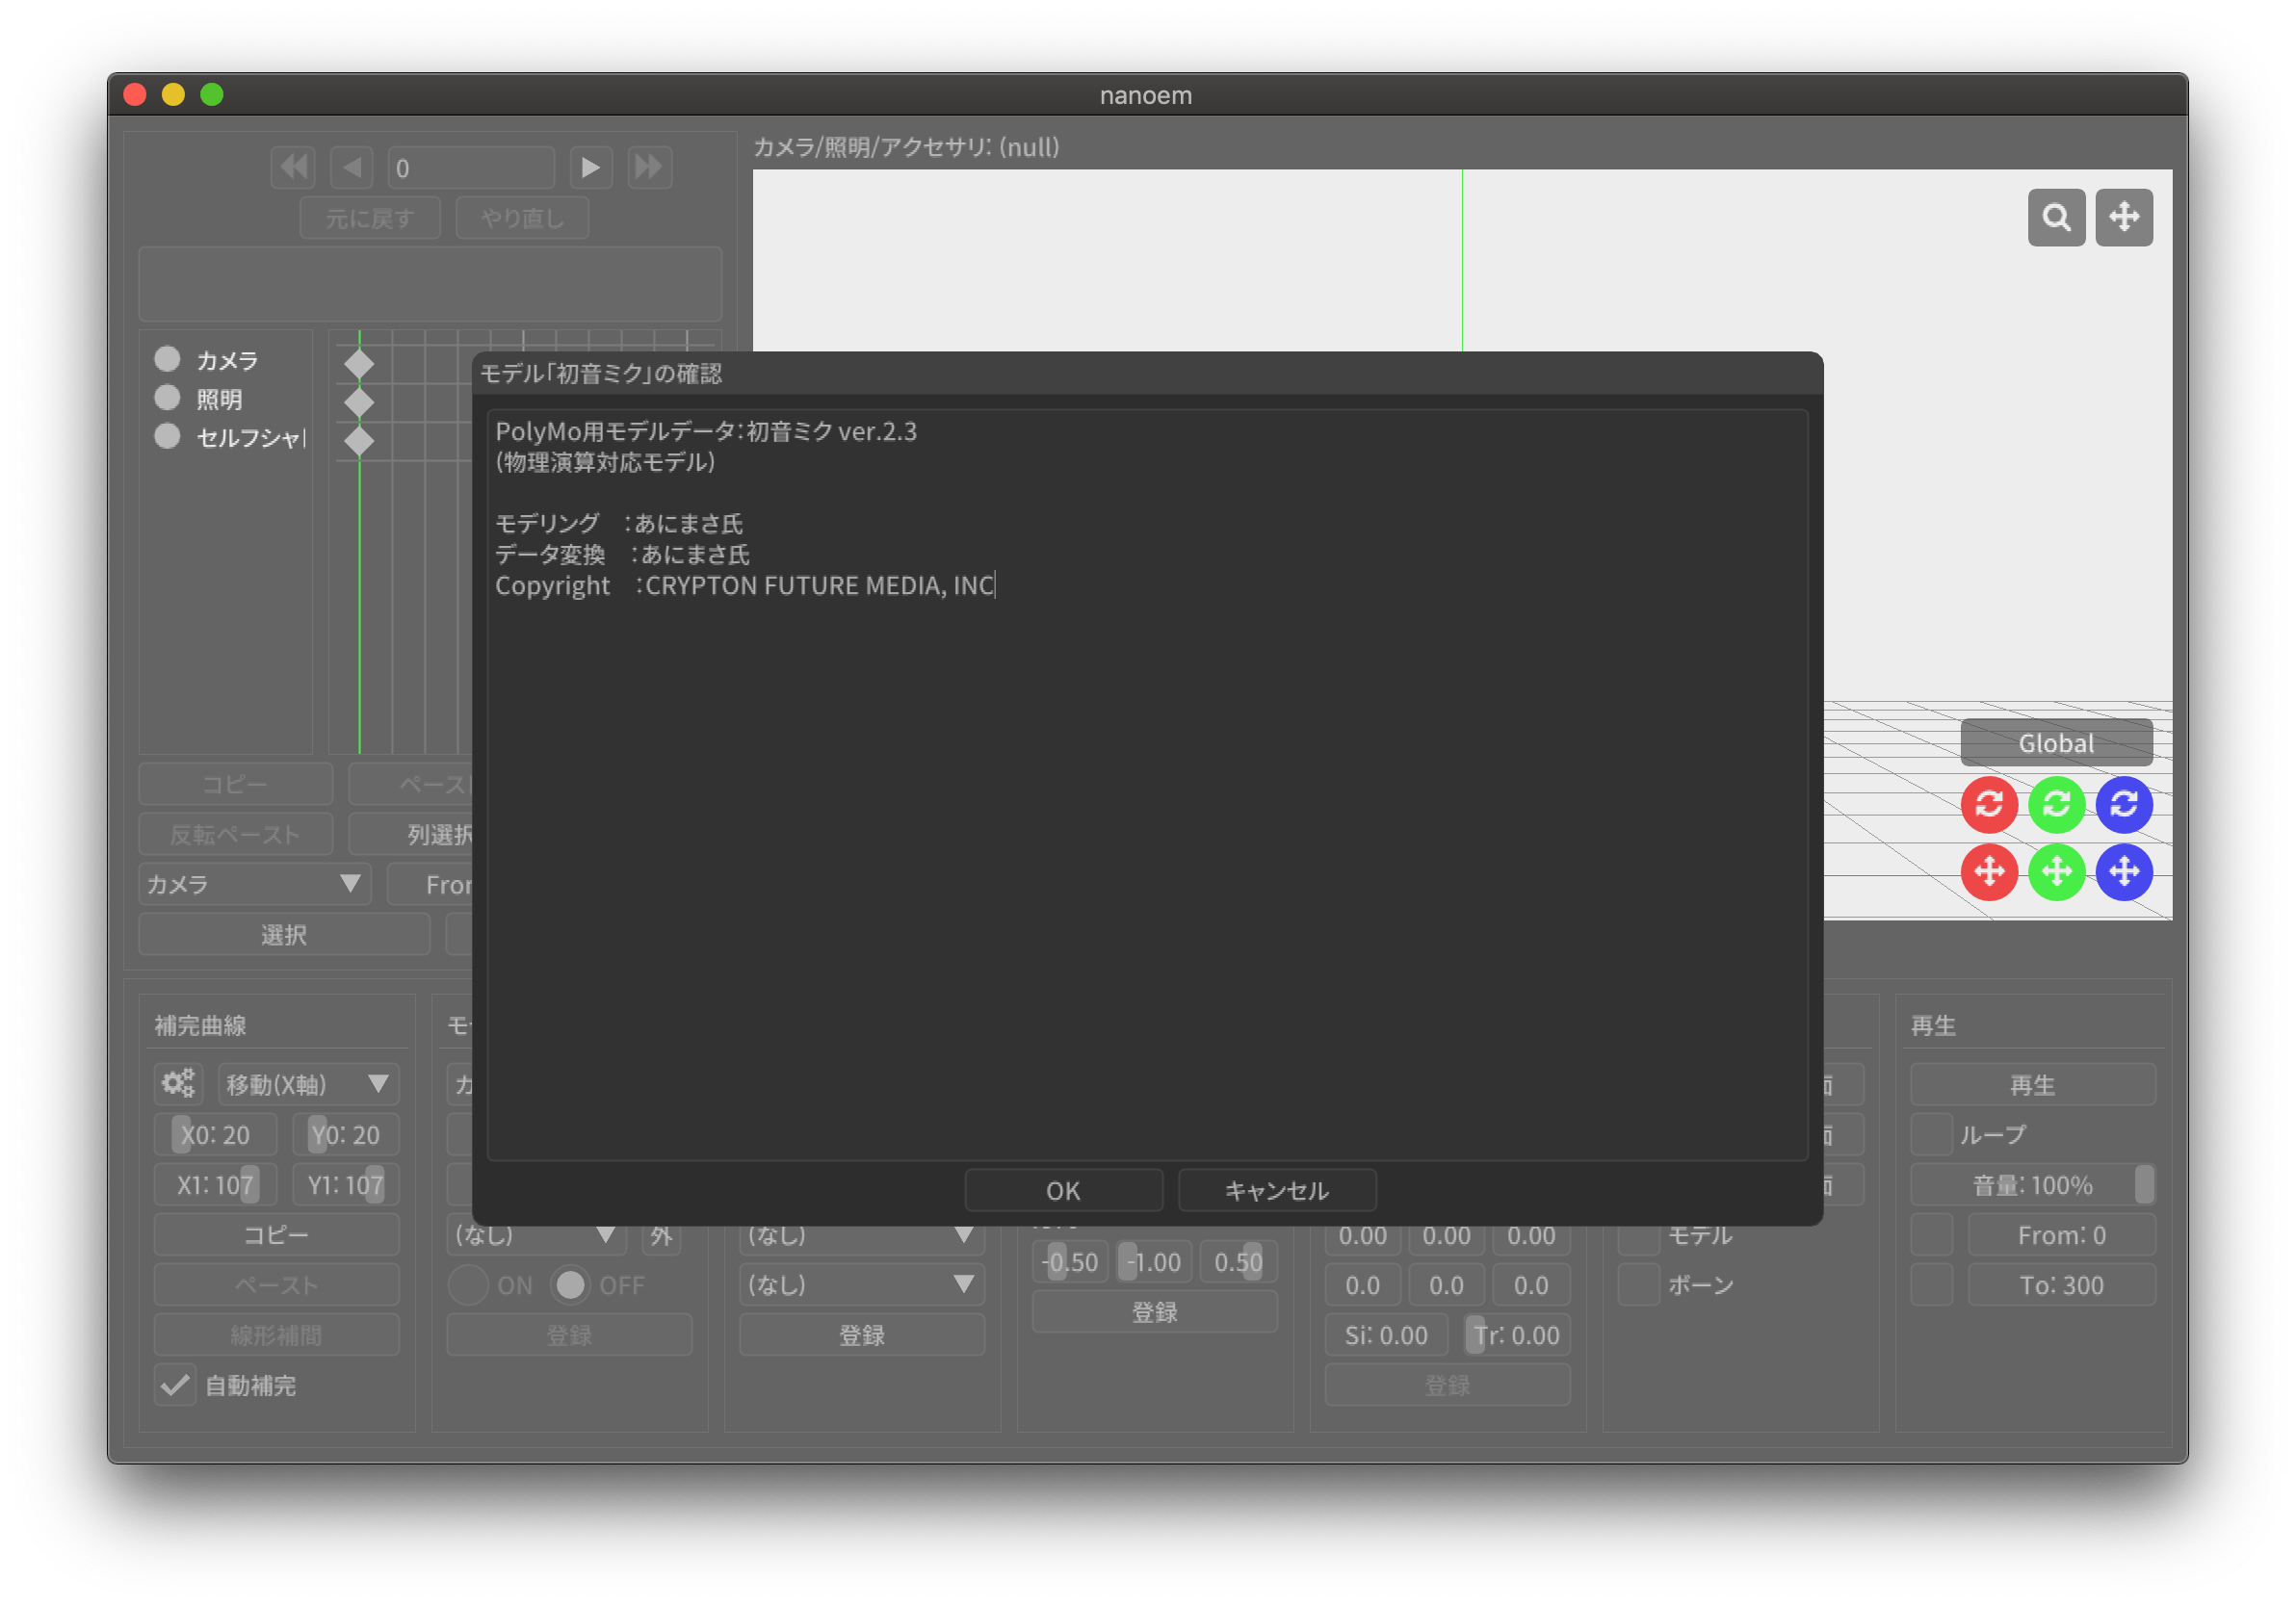2296x1606 pixels.
Task: Click the red rotate axis icon
Action: click(1988, 804)
